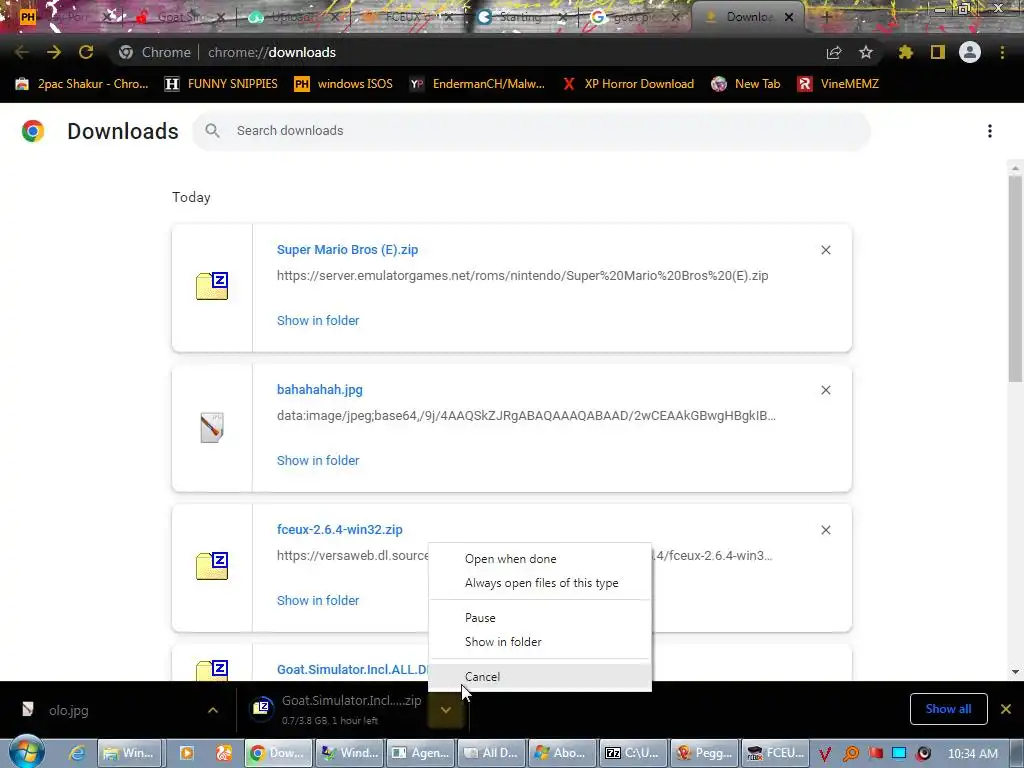The height and width of the screenshot is (768, 1024).
Task: Open the New Tab bookmark
Action: [746, 84]
